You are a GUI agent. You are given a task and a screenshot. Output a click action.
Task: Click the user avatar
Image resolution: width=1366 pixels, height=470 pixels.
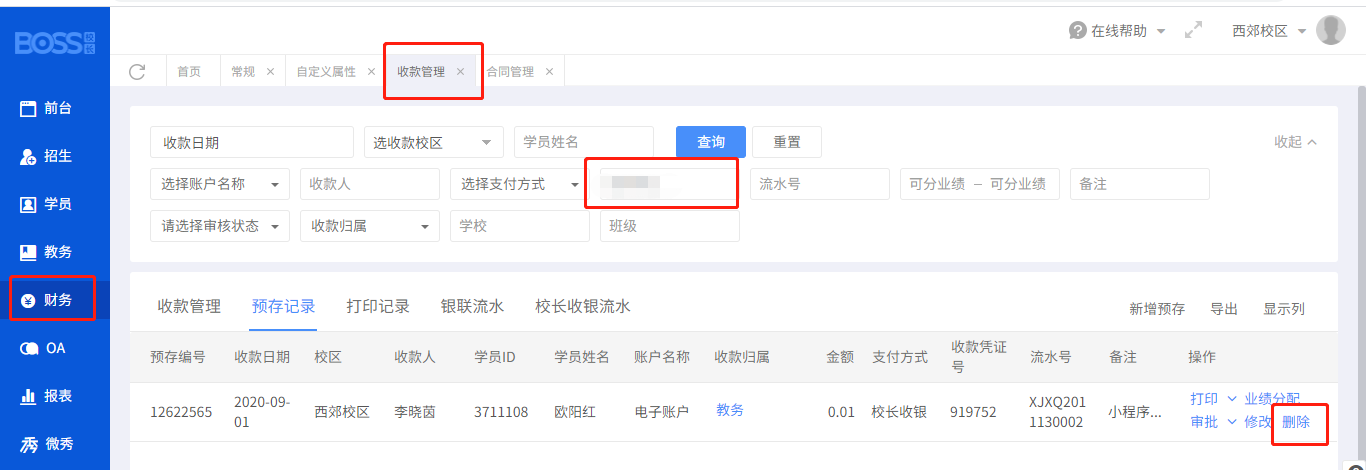[x=1331, y=30]
